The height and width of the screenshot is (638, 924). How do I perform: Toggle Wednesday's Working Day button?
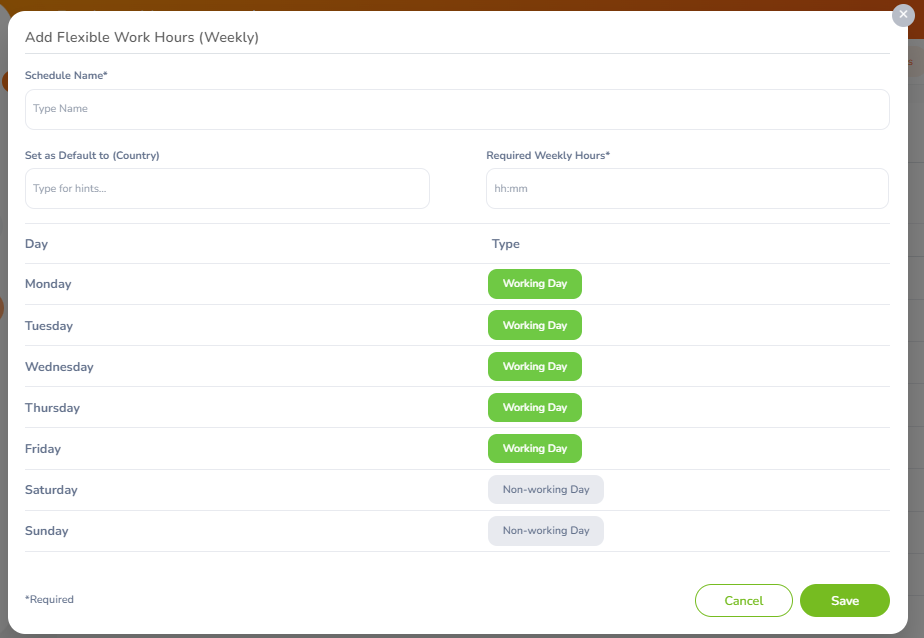[534, 366]
